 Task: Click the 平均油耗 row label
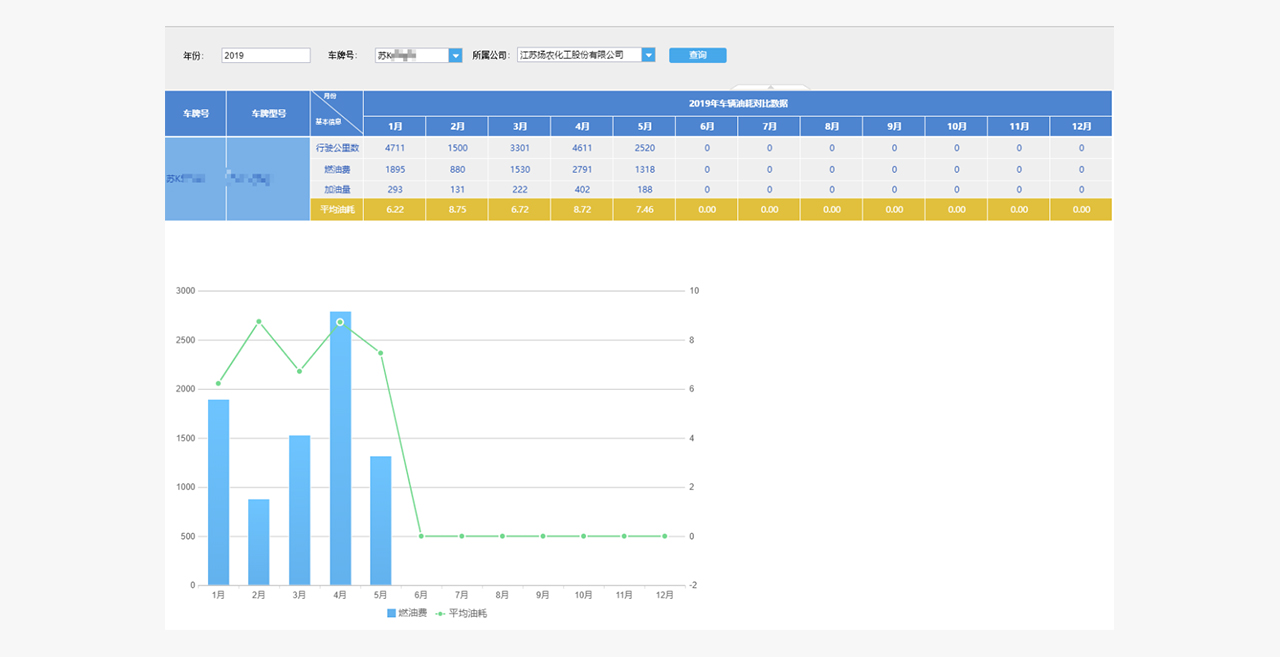click(337, 210)
